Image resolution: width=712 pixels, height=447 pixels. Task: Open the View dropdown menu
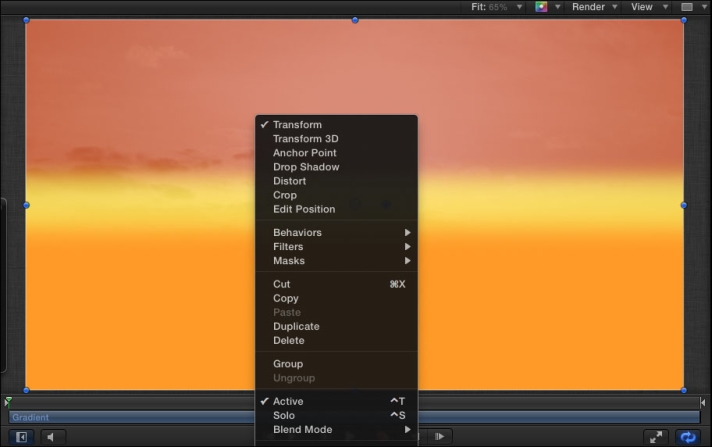tap(646, 7)
